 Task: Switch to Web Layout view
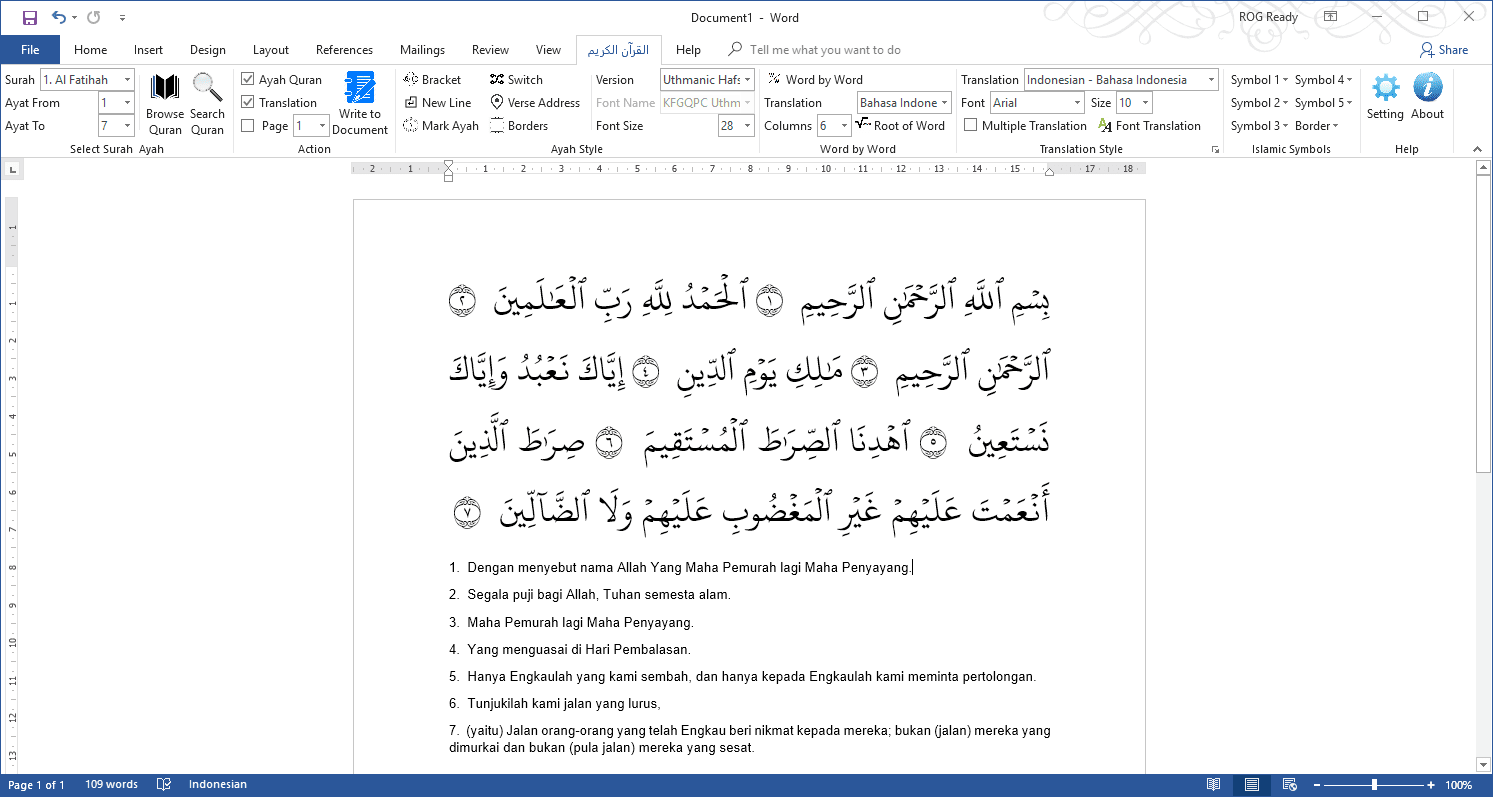[1289, 785]
